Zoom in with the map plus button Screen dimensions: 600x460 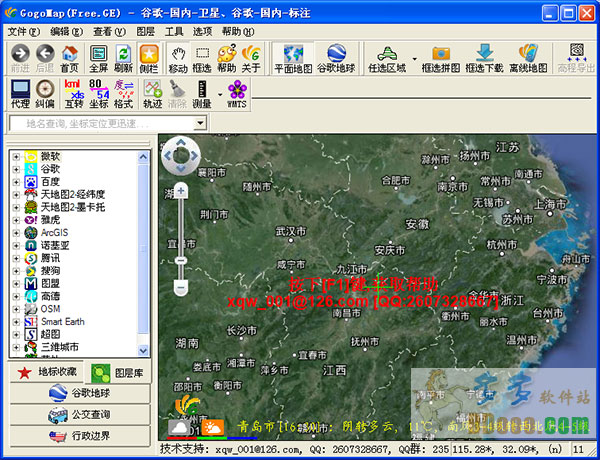pos(181,190)
